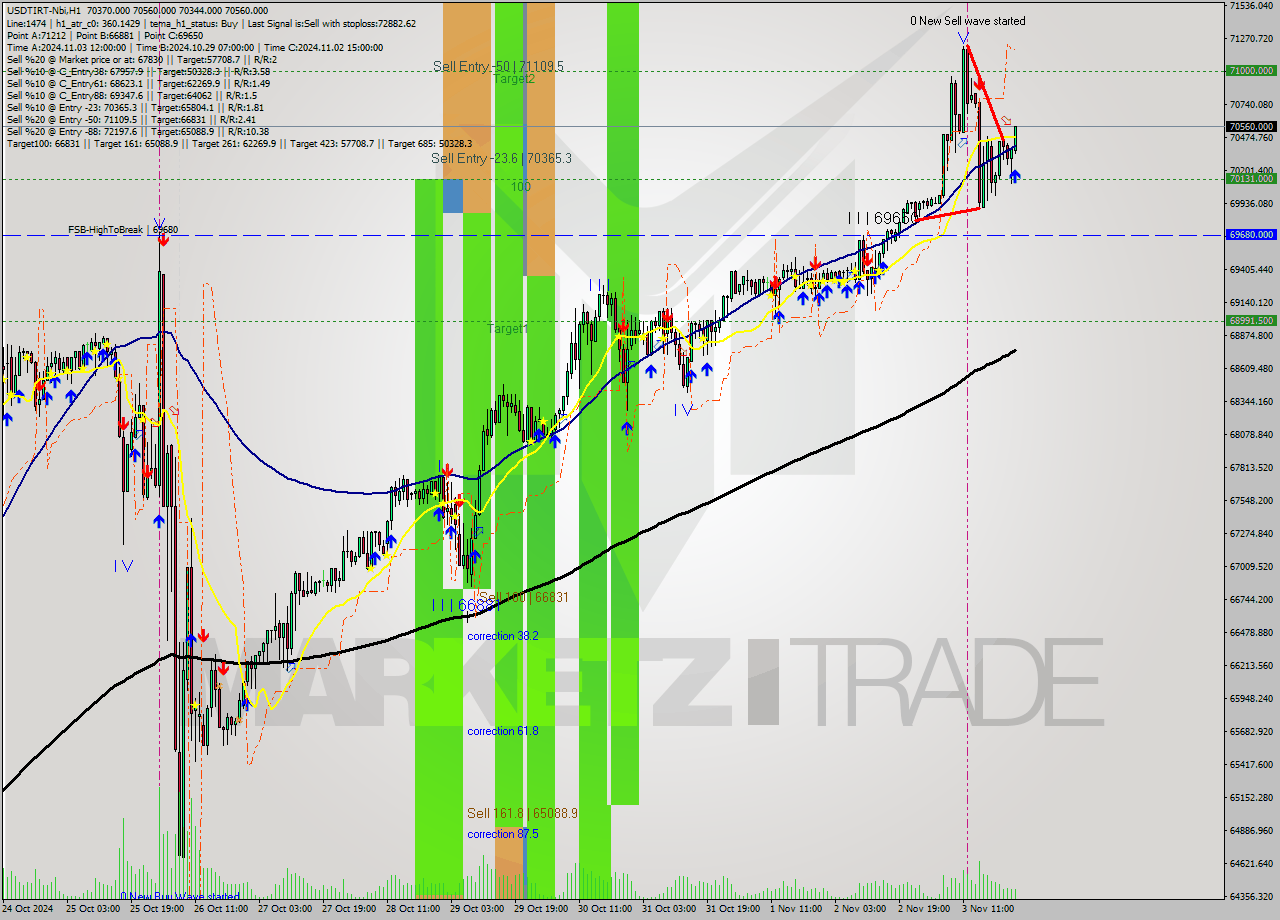Click the '26 Oct 11:00' time label
Viewport: 1280px width, 920px height.
click(x=222, y=909)
